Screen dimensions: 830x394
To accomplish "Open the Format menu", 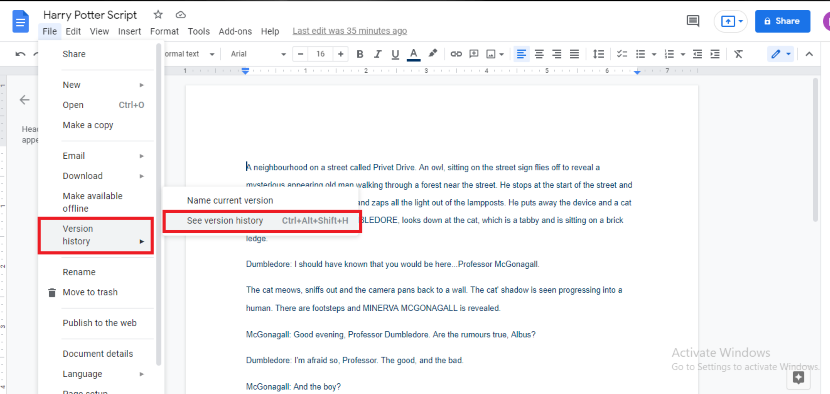I will 165,31.
